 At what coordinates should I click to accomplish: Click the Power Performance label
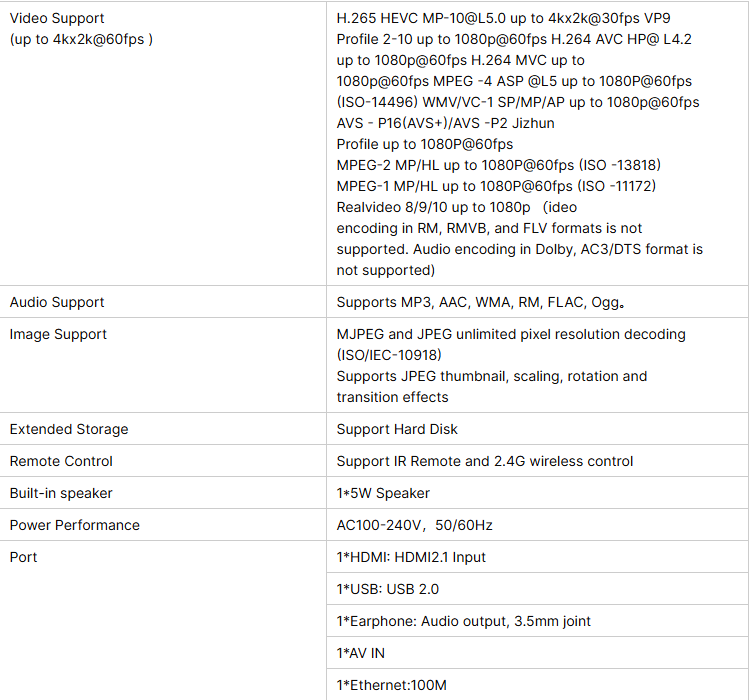[x=75, y=525]
